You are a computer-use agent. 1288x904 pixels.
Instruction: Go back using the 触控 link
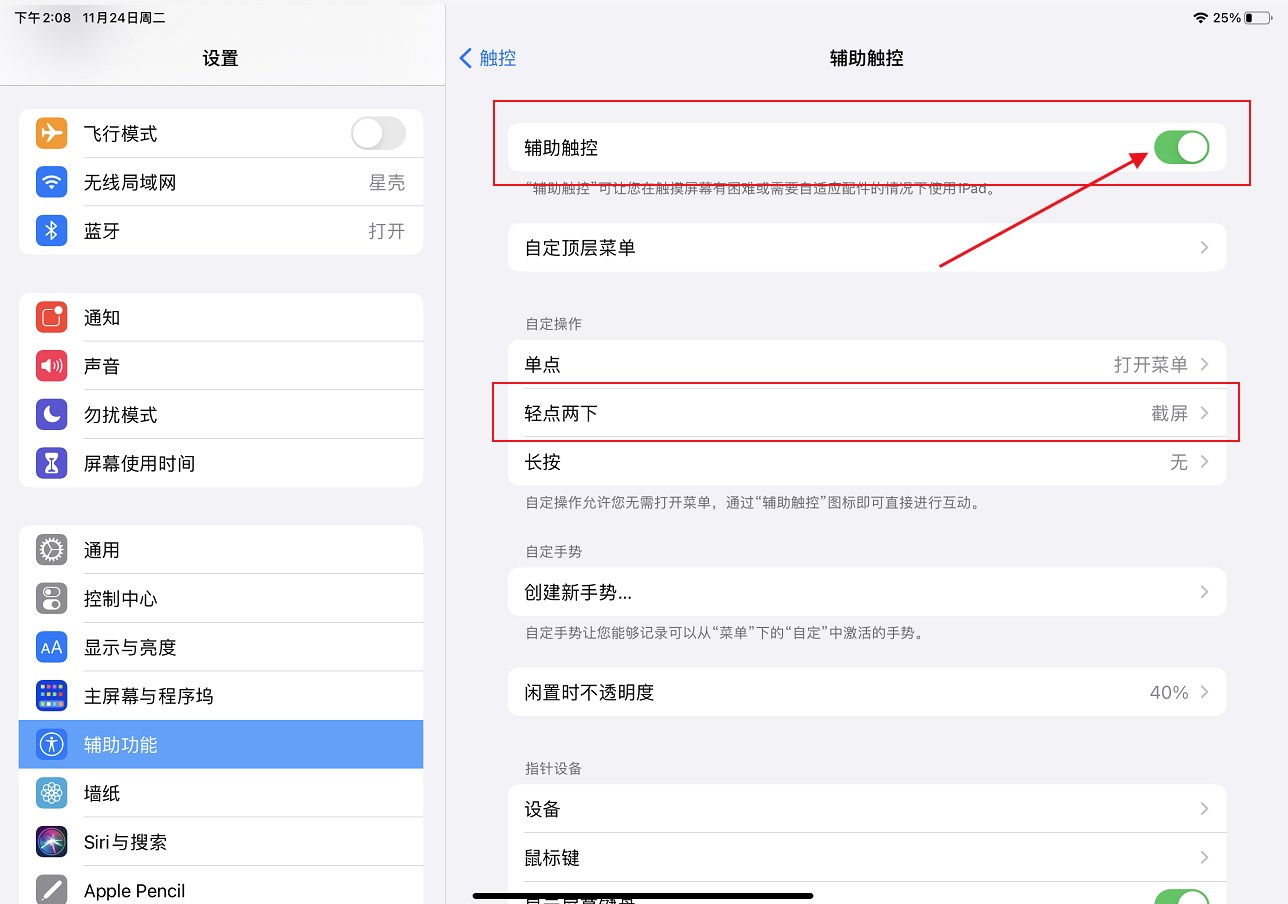pos(488,58)
